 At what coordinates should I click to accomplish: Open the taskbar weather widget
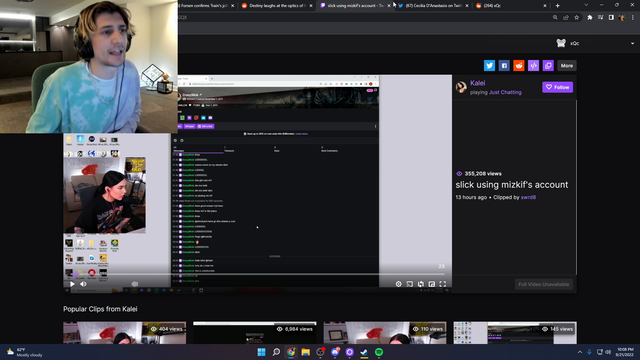click(24, 352)
